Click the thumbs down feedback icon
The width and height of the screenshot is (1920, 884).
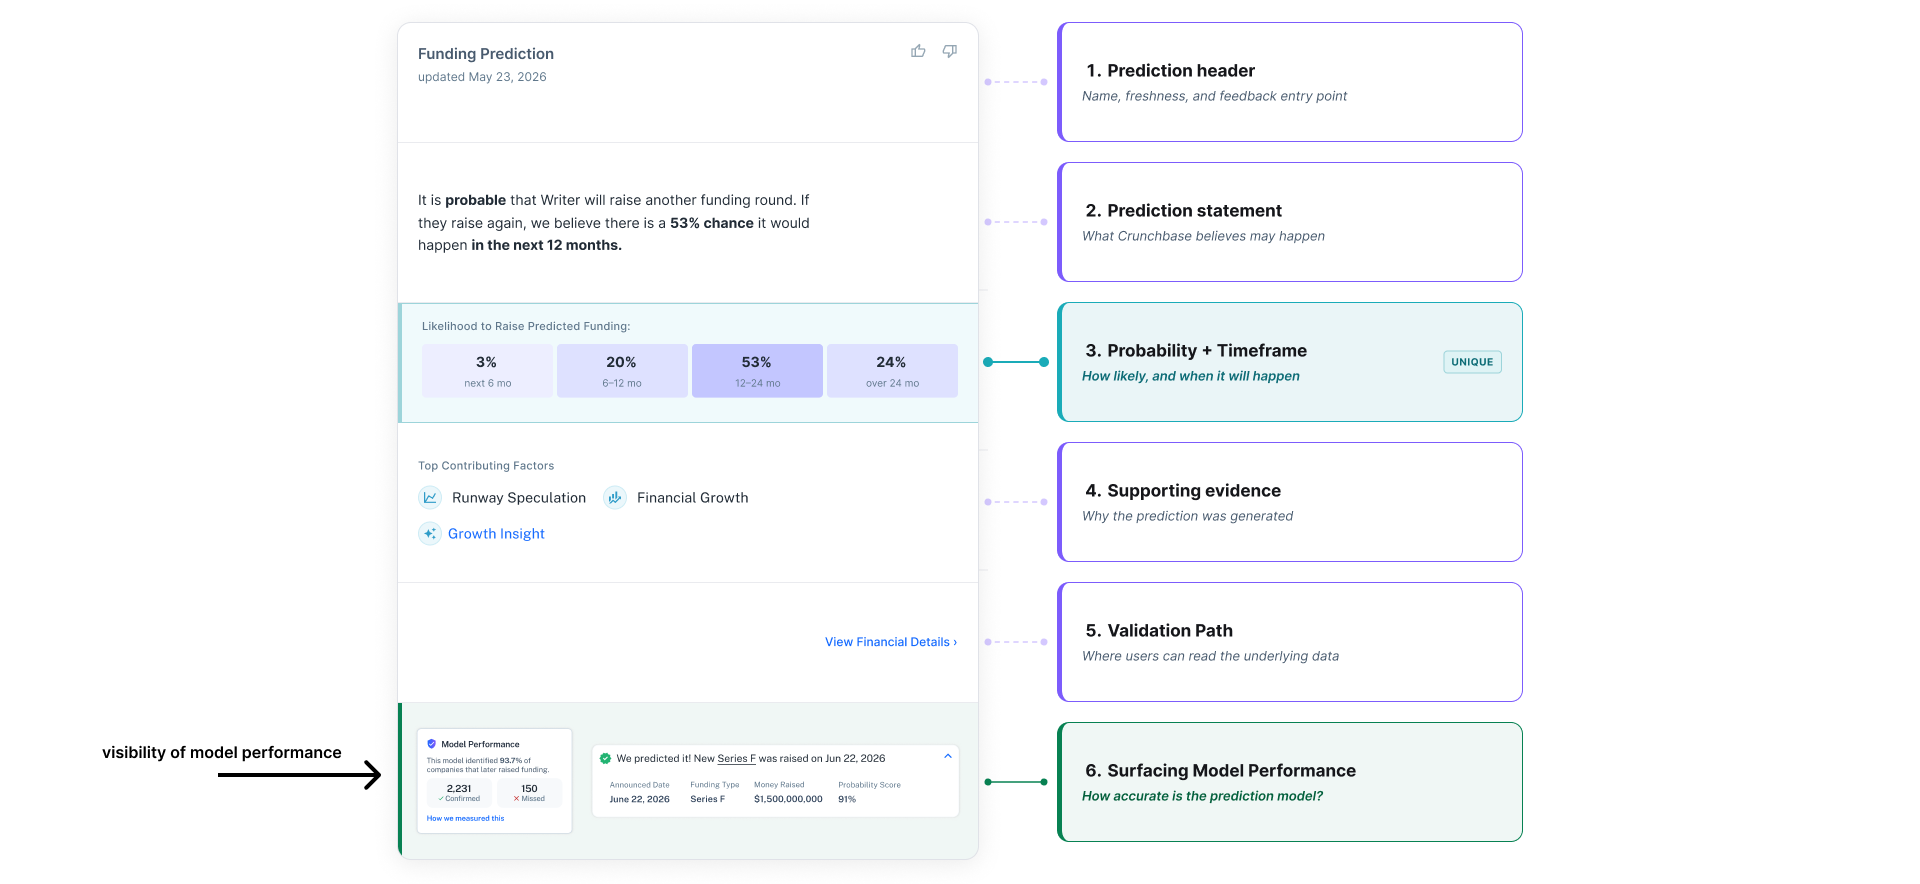point(950,51)
